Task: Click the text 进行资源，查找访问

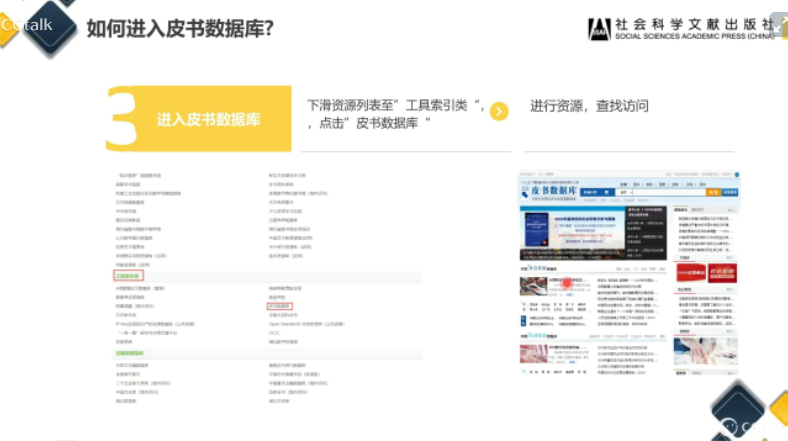Action: [x=589, y=106]
